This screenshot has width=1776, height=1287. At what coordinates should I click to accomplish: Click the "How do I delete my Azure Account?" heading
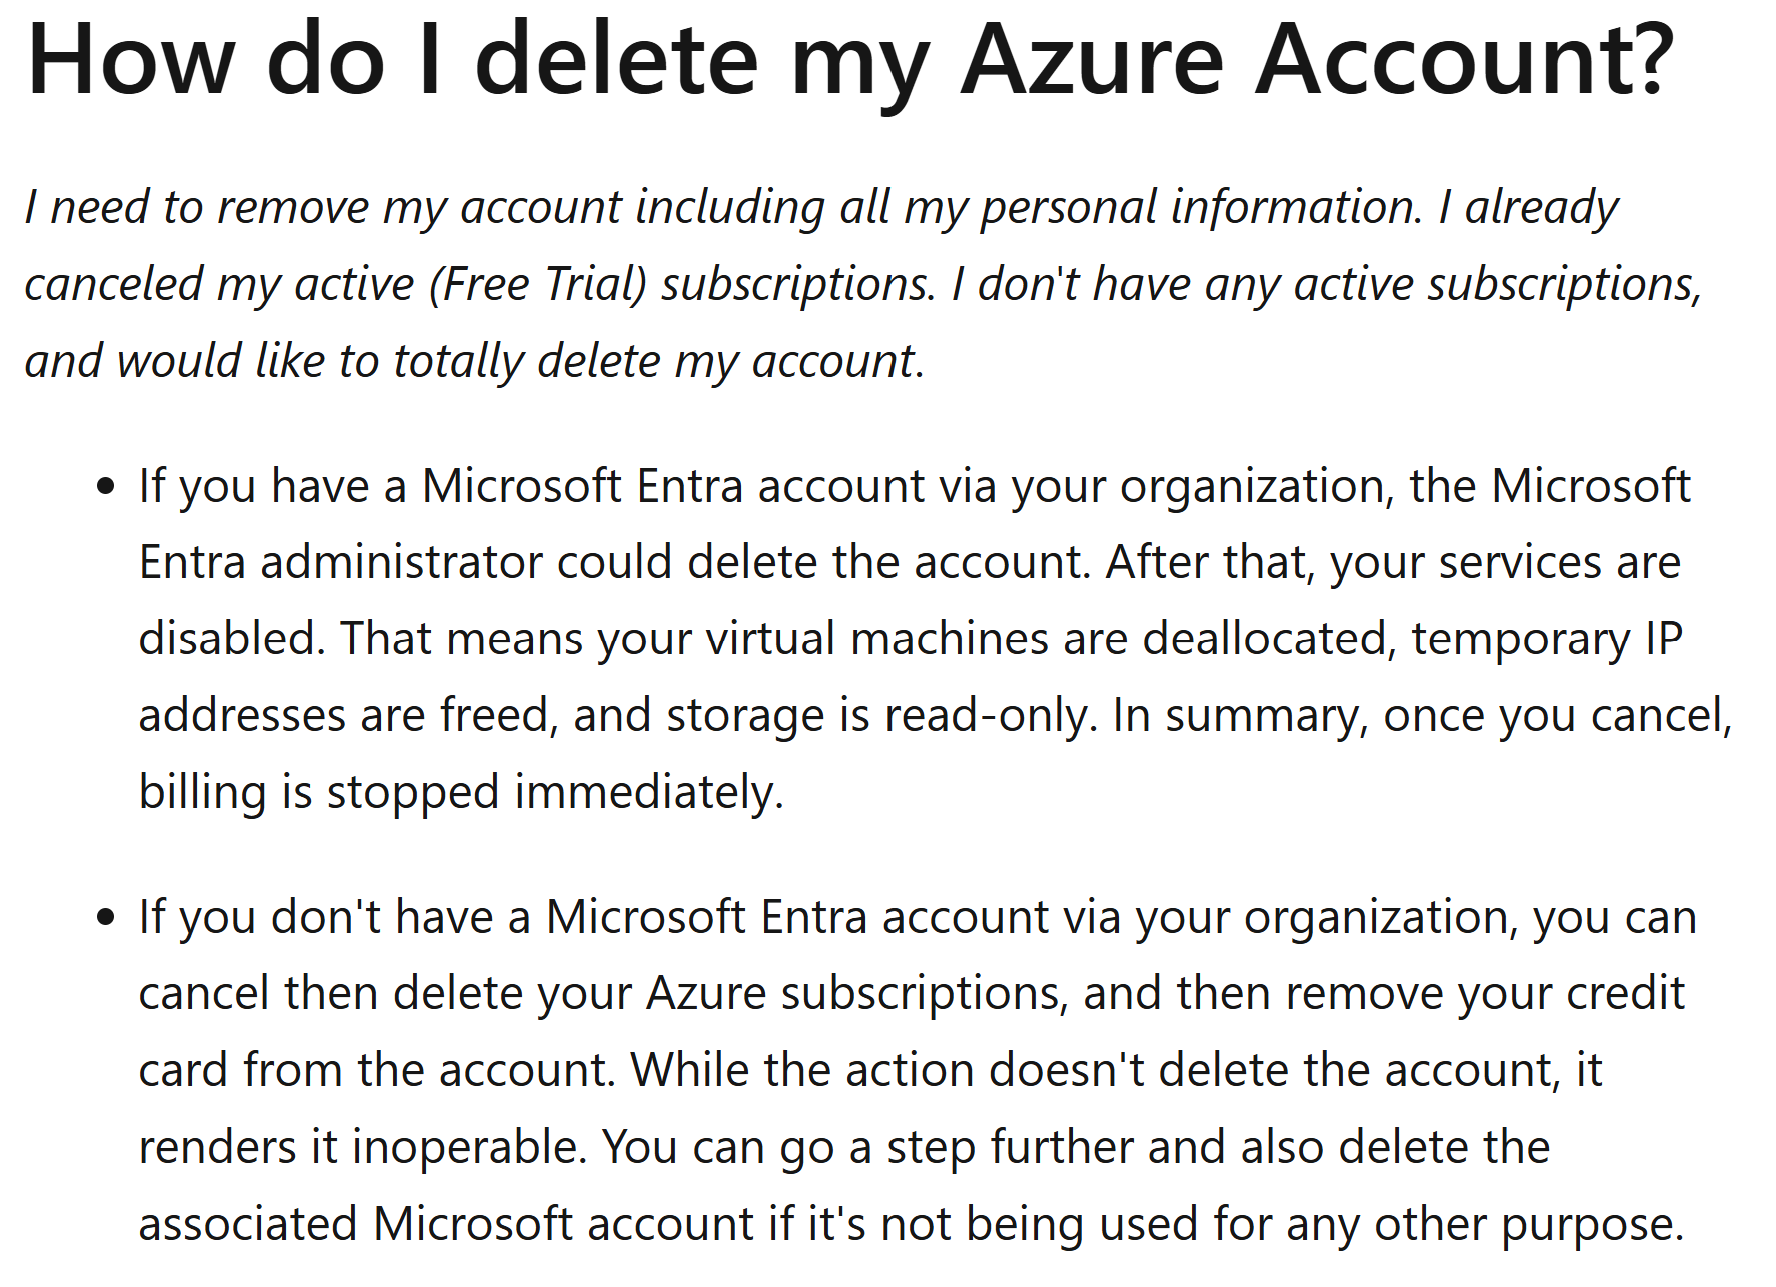point(850,60)
